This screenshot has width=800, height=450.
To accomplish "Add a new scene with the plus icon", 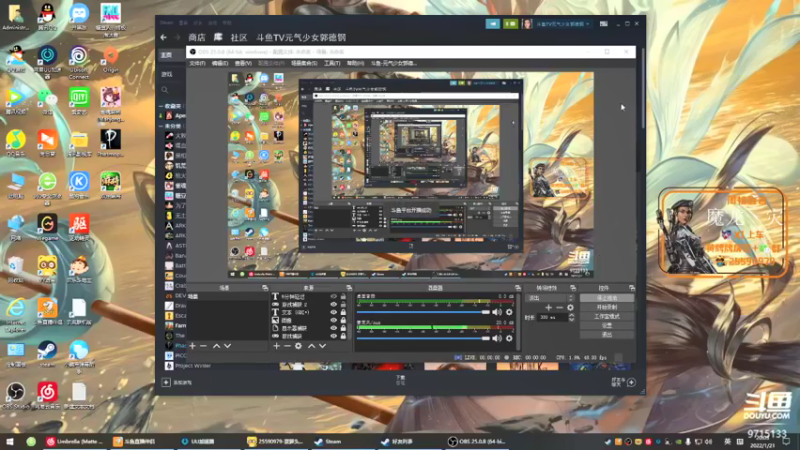I will [192, 346].
